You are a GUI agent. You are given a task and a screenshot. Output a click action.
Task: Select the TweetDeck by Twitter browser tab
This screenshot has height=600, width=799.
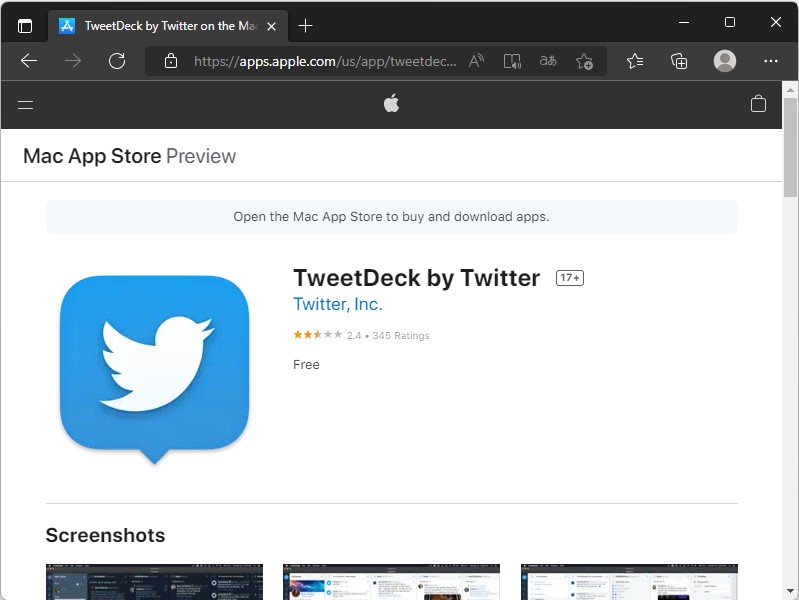pyautogui.click(x=168, y=26)
